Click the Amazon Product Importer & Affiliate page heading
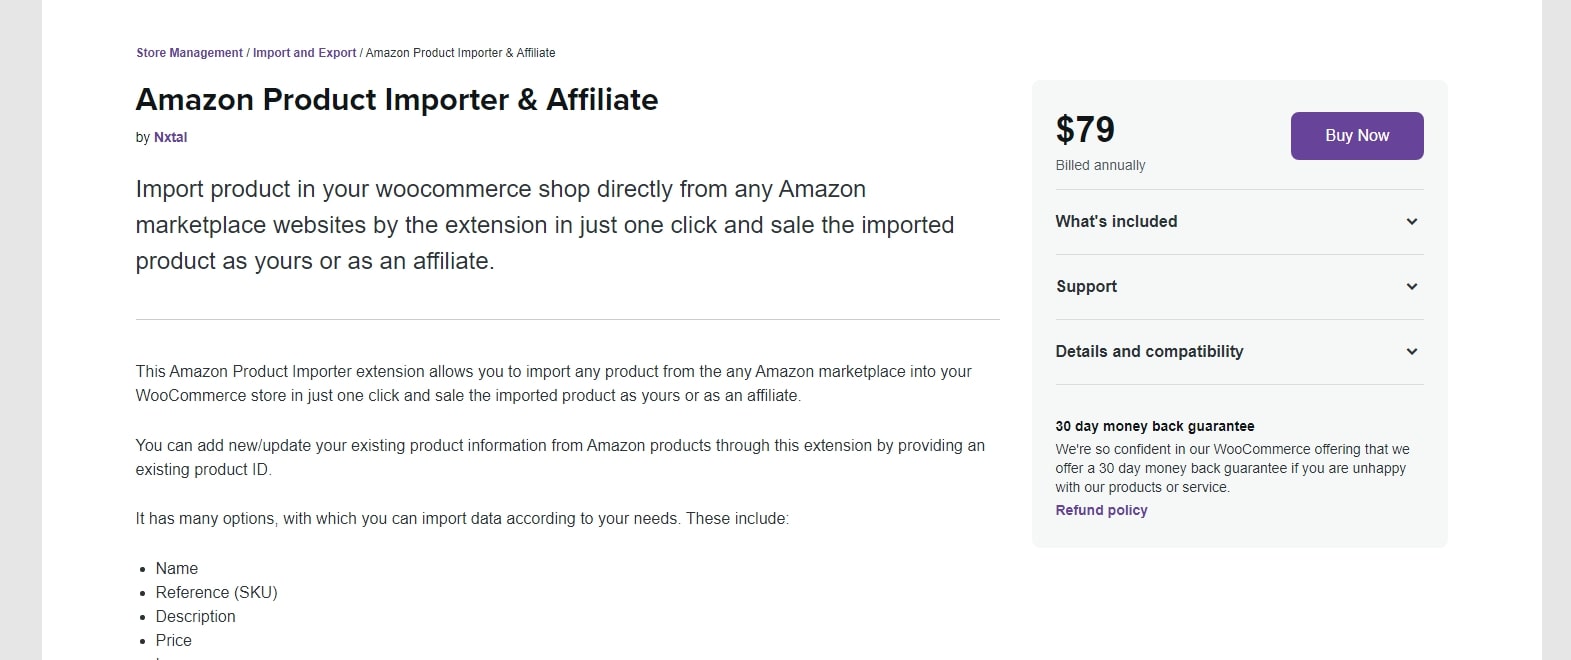The image size is (1571, 660). (397, 100)
